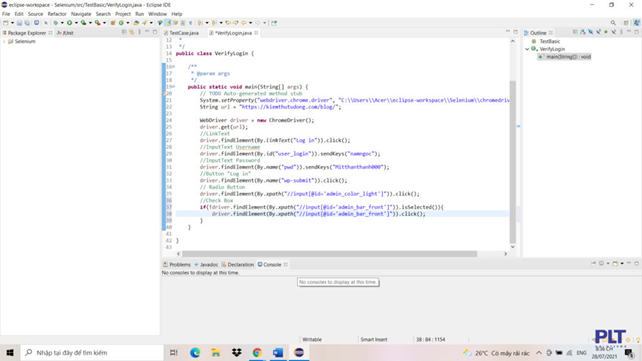Toggle Show Whitespace Characters pilcrow icon
Screen dimensions: 642x361
(190, 23)
